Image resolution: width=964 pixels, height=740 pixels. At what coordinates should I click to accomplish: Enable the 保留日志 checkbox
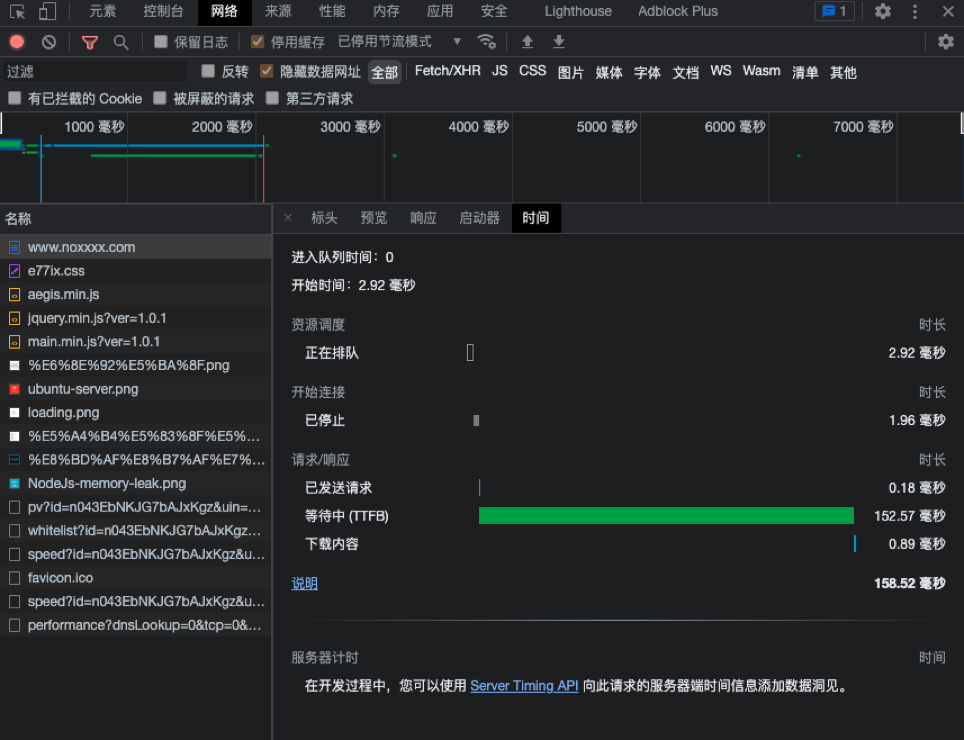(x=161, y=42)
